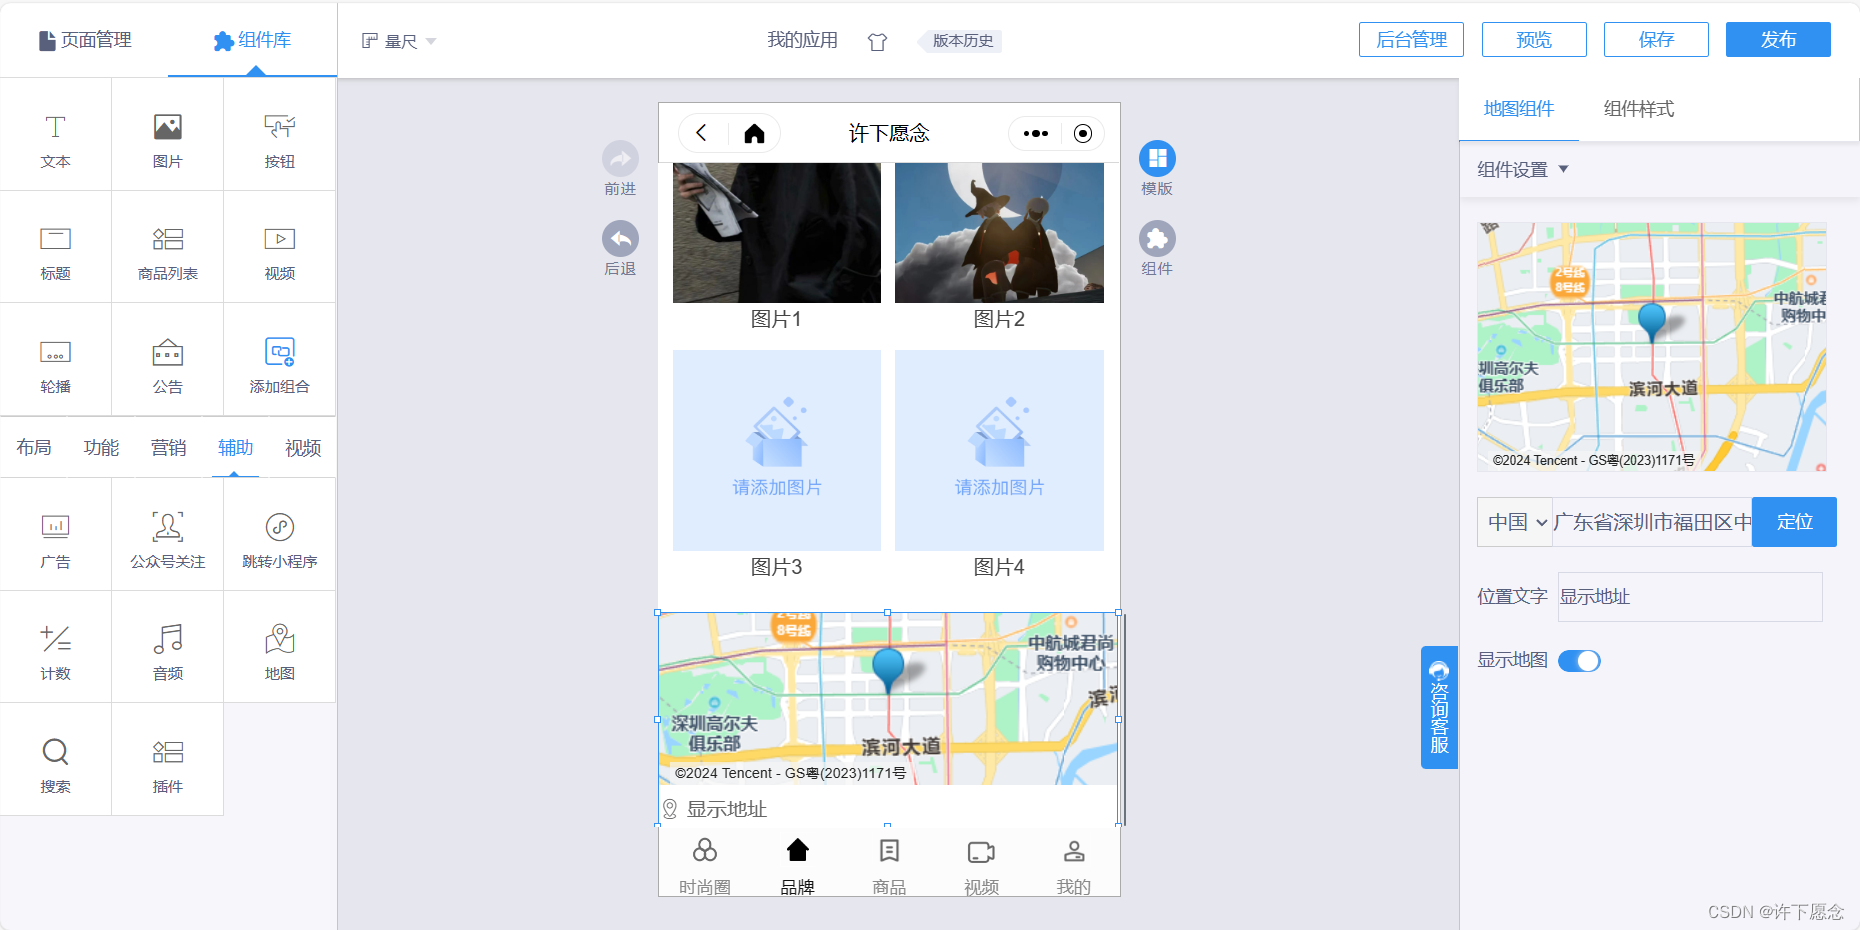Open 版本历史 version history

point(962,41)
